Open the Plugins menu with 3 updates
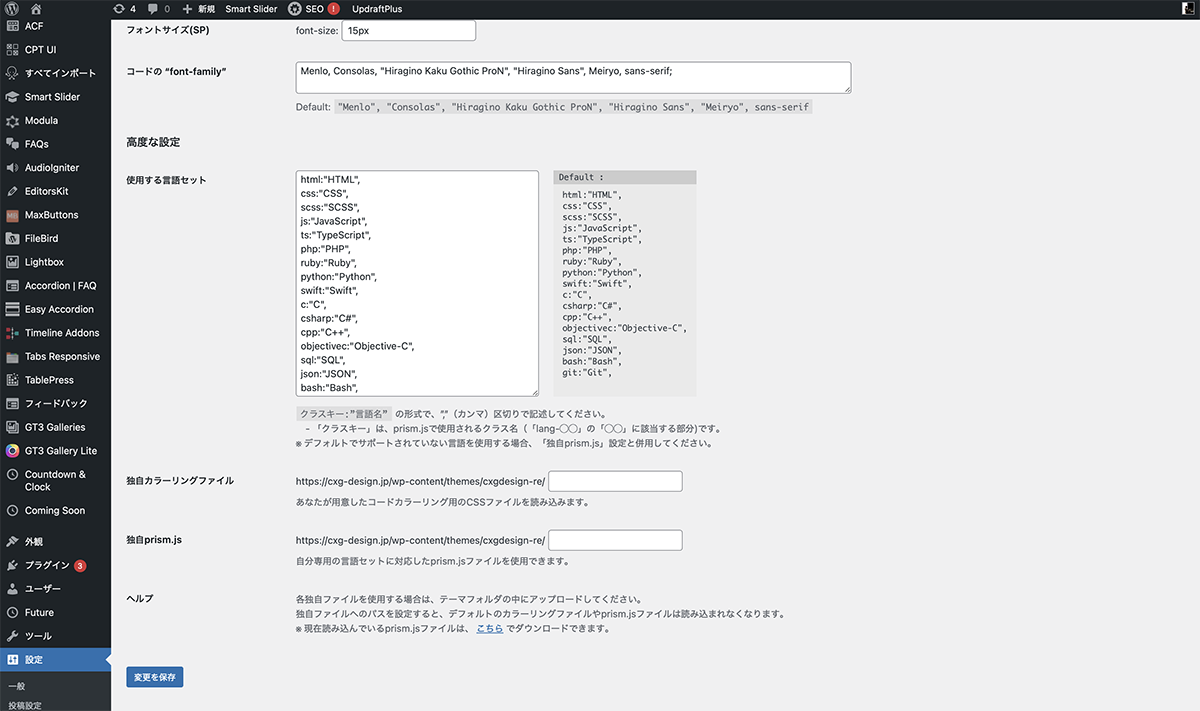The image size is (1200, 711). [47, 565]
